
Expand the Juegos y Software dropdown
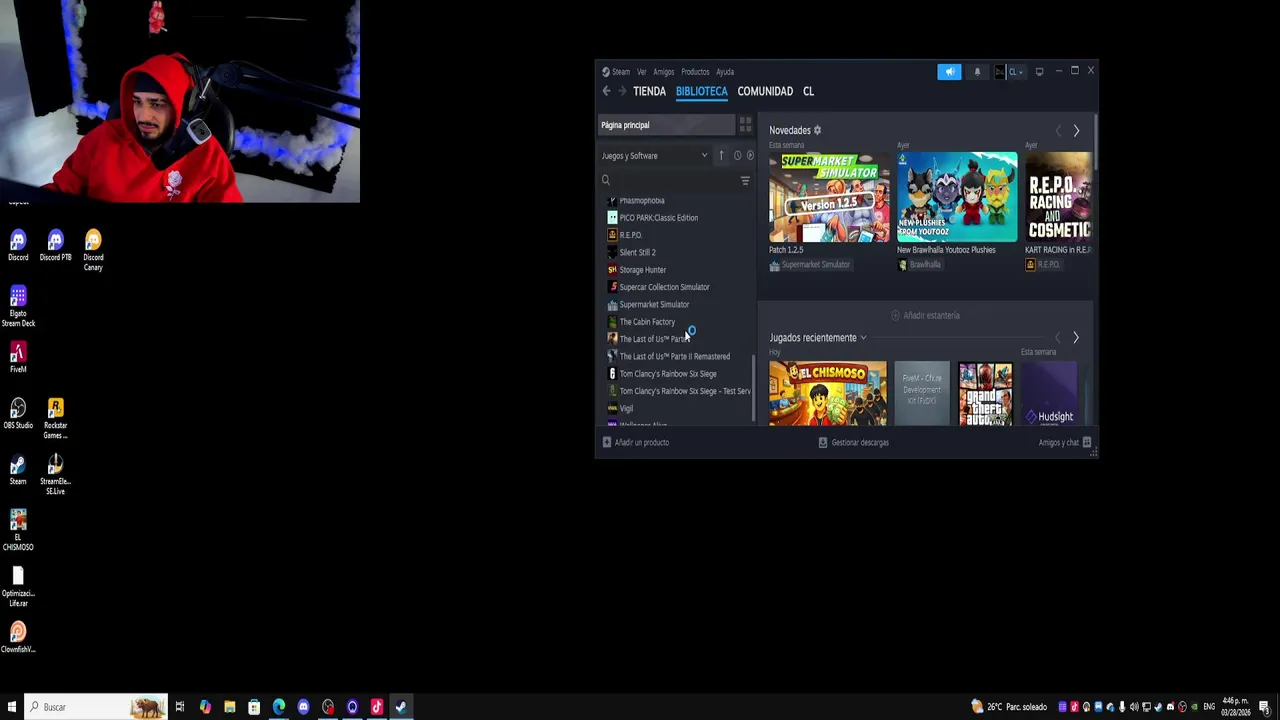pyautogui.click(x=655, y=156)
